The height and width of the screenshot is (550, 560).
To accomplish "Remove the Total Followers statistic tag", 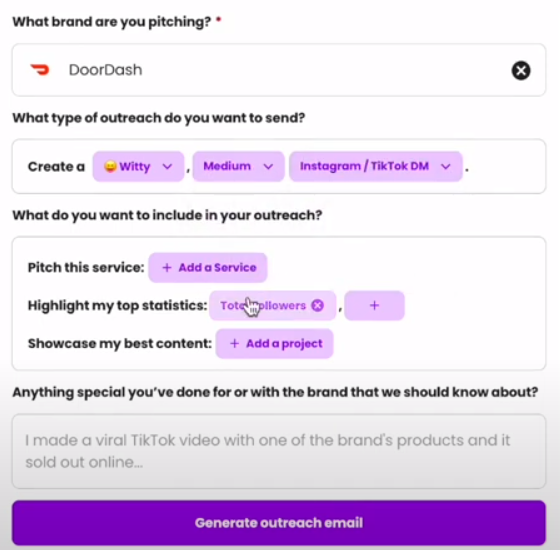I will pos(318,305).
